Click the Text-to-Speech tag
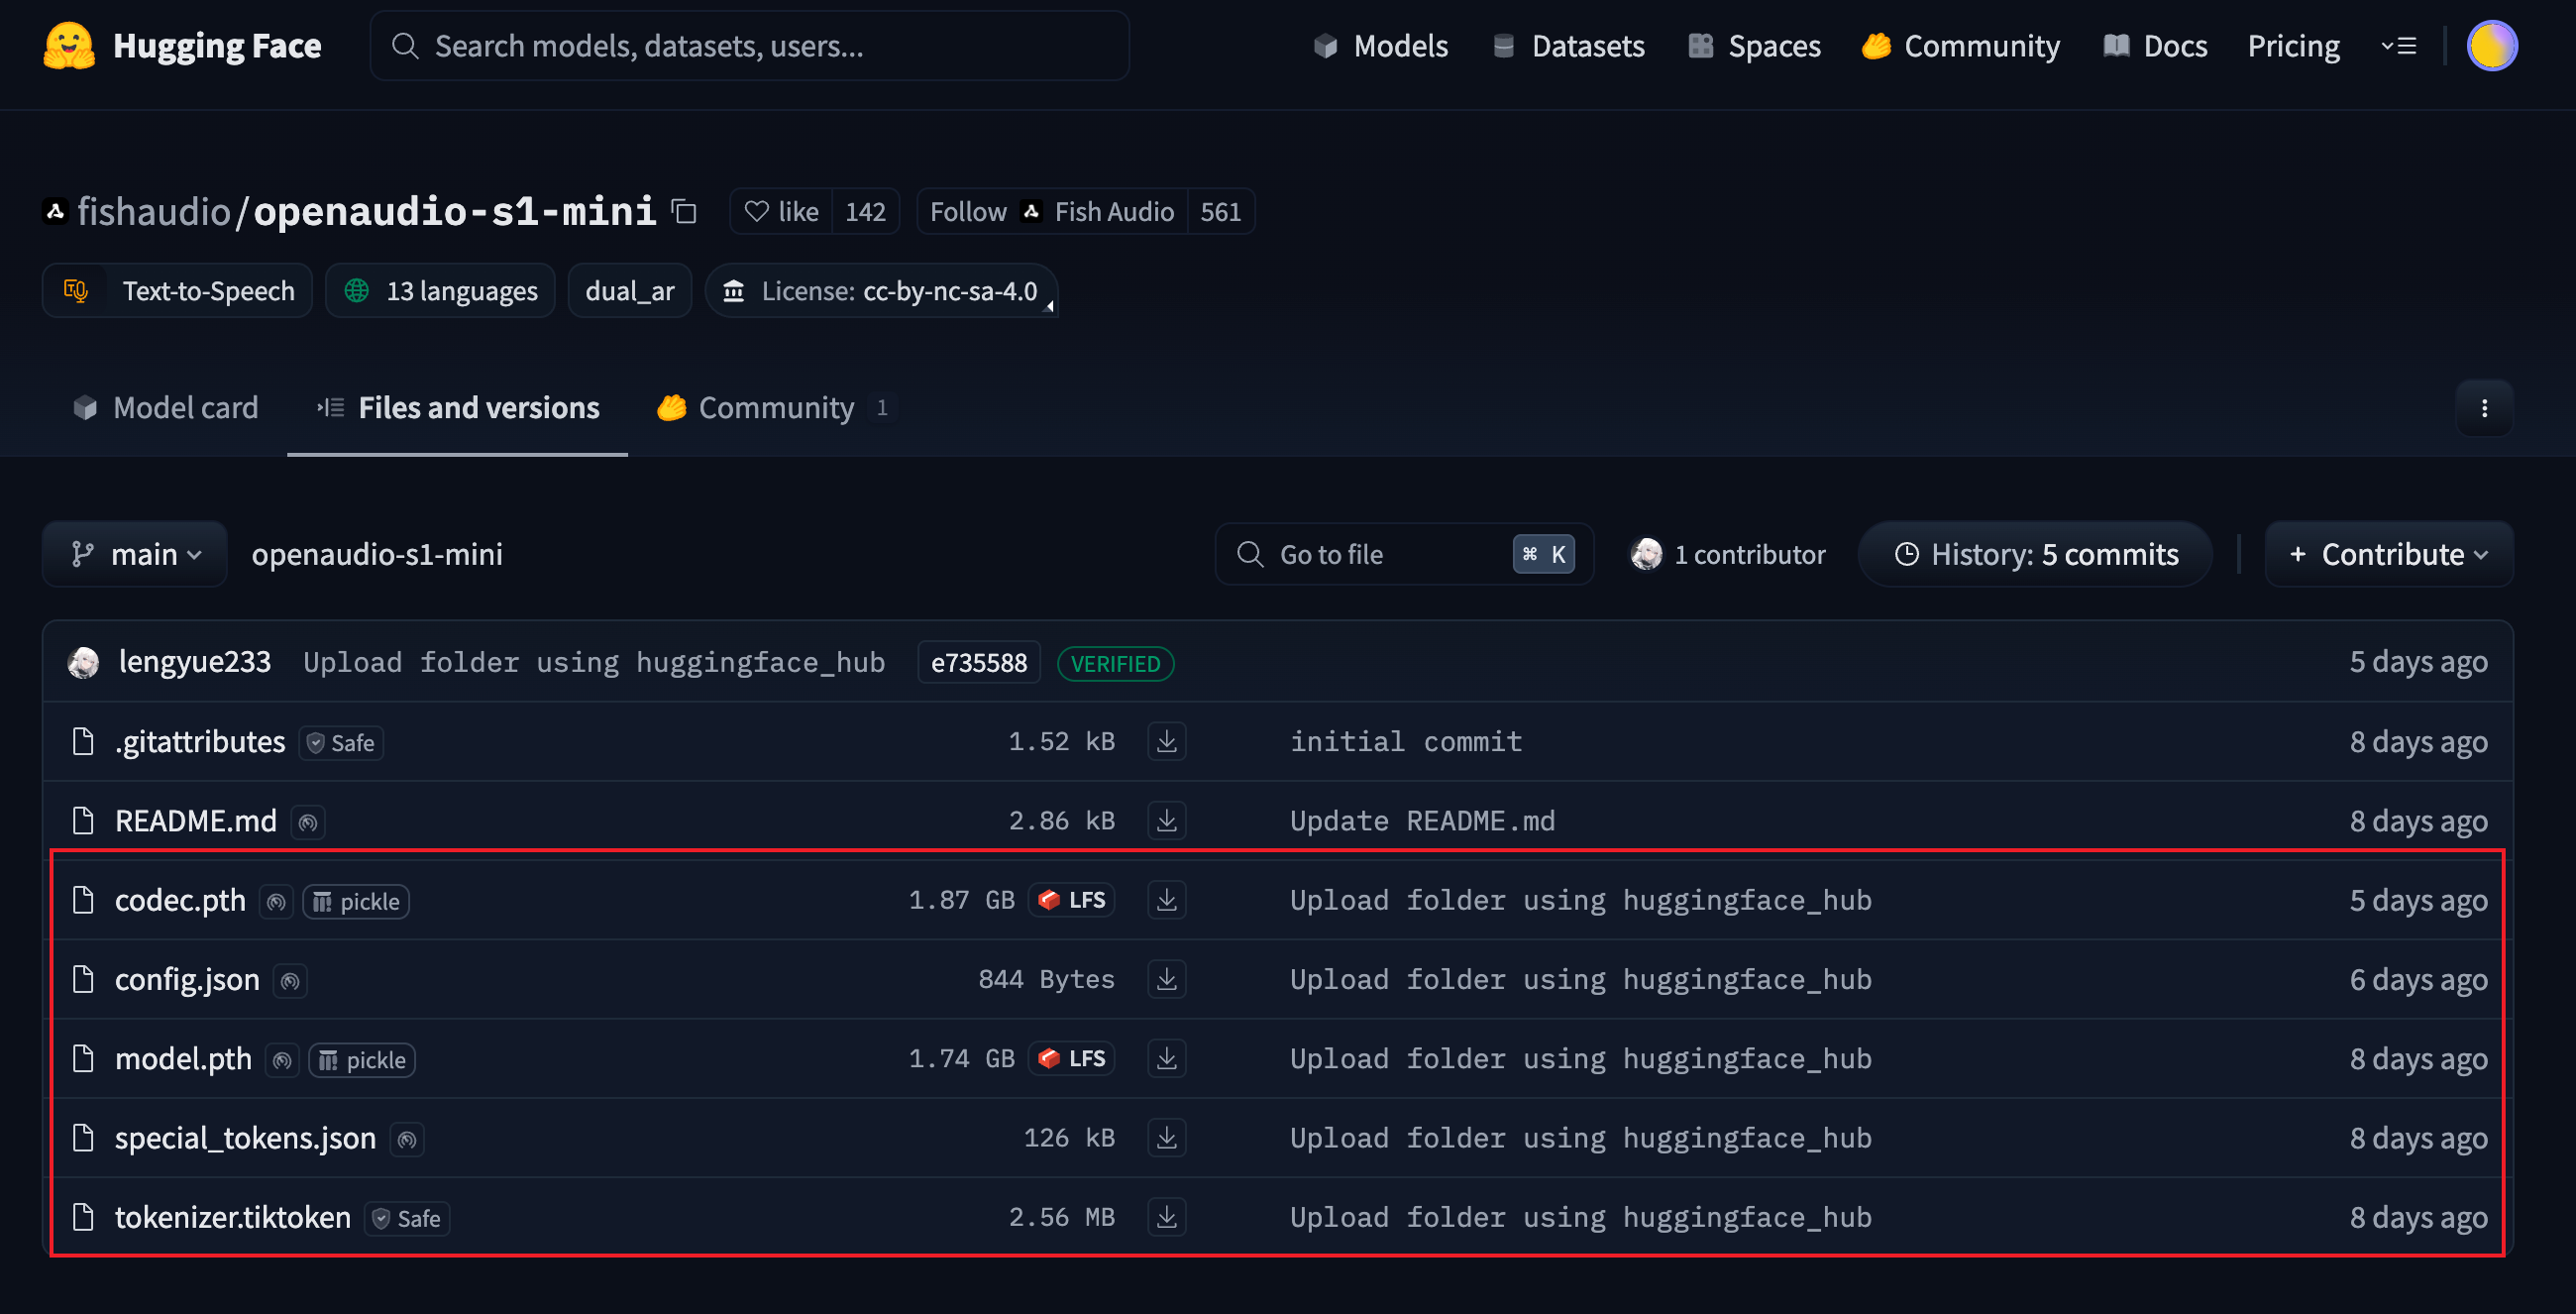 pyautogui.click(x=177, y=291)
